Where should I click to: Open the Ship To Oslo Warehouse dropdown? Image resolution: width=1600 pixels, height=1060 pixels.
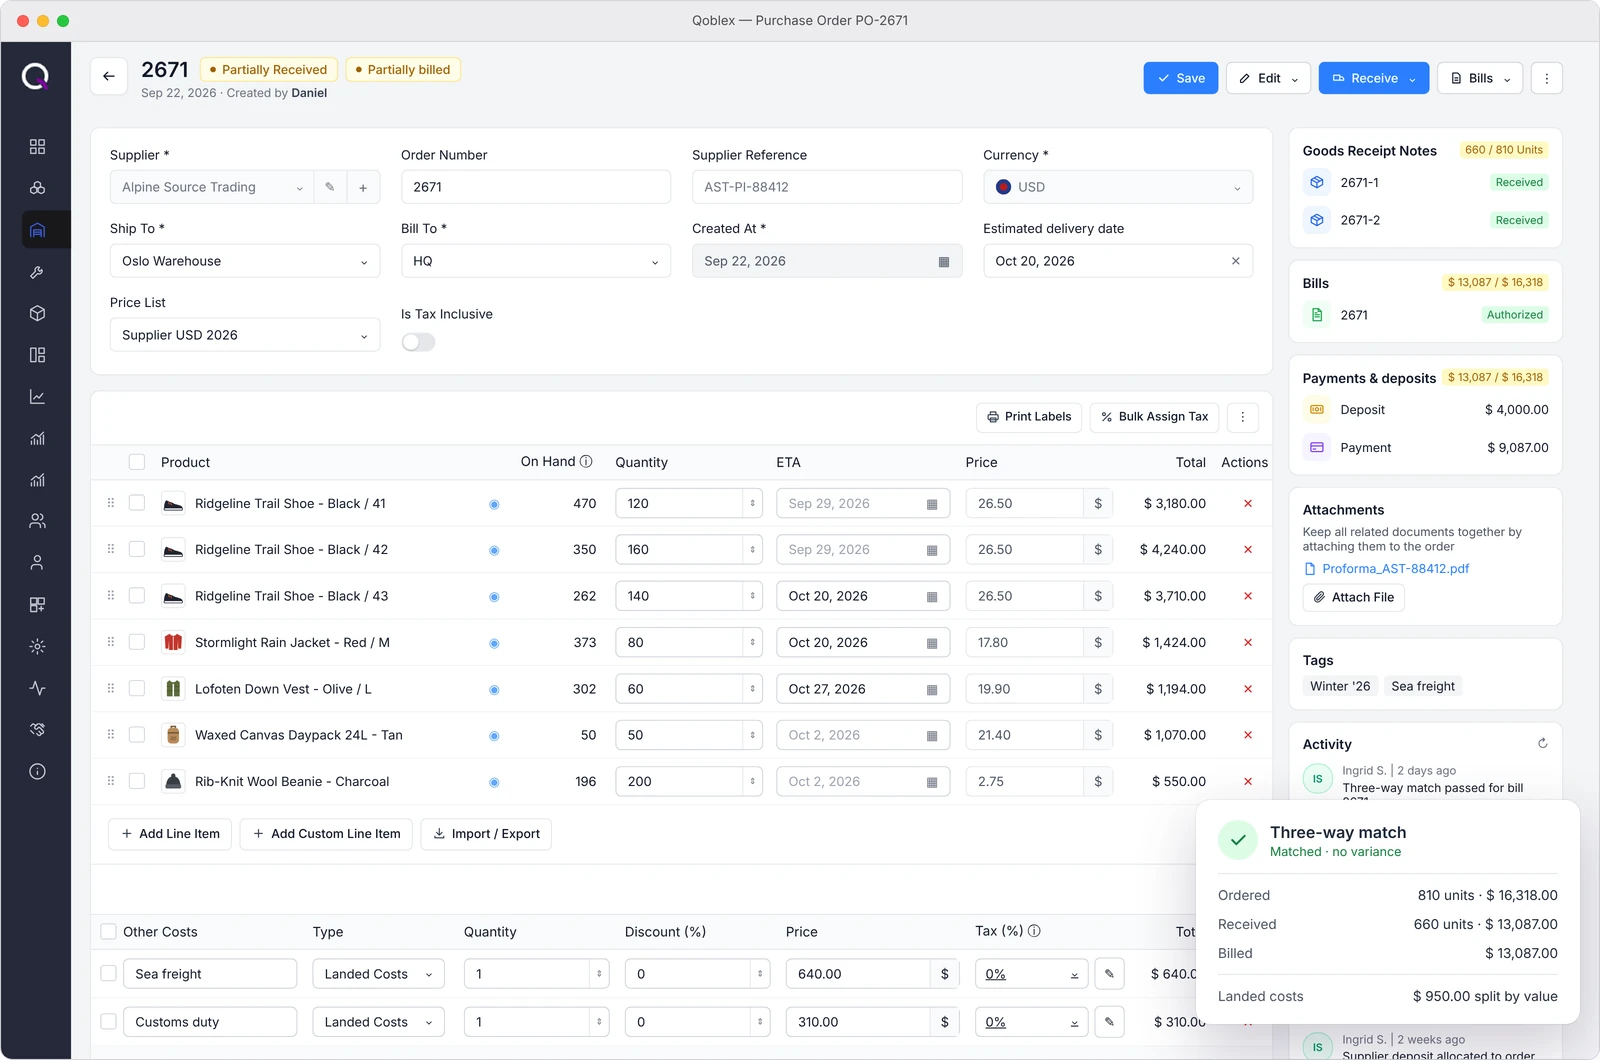[x=245, y=261]
